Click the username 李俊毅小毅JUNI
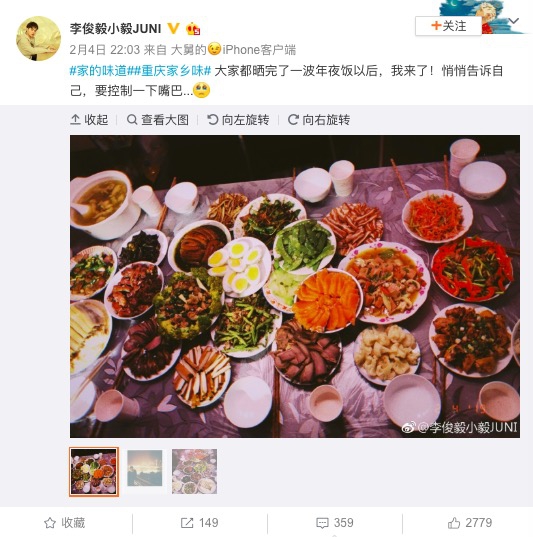Screen dimensions: 533x537 (x=115, y=29)
